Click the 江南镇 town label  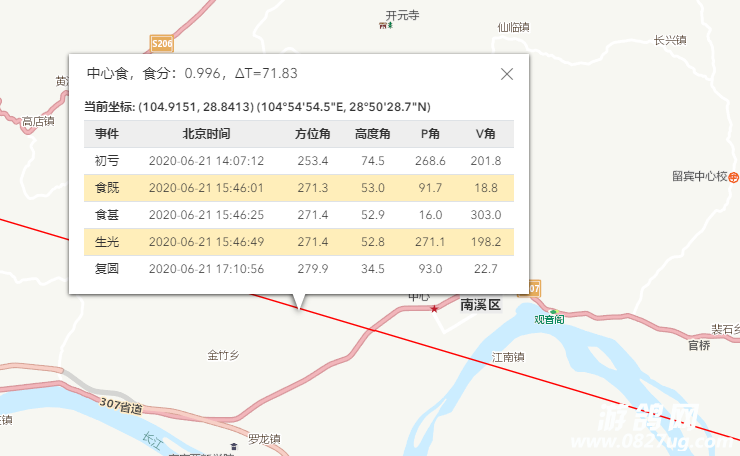[508, 357]
